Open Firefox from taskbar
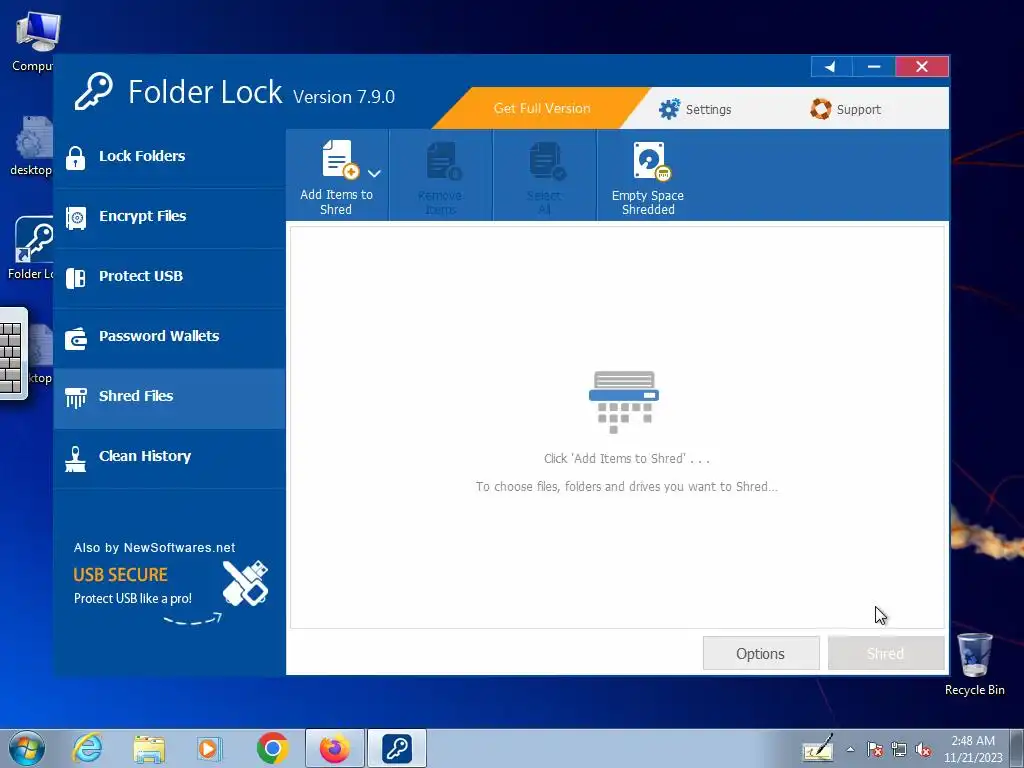This screenshot has height=768, width=1024. click(334, 748)
